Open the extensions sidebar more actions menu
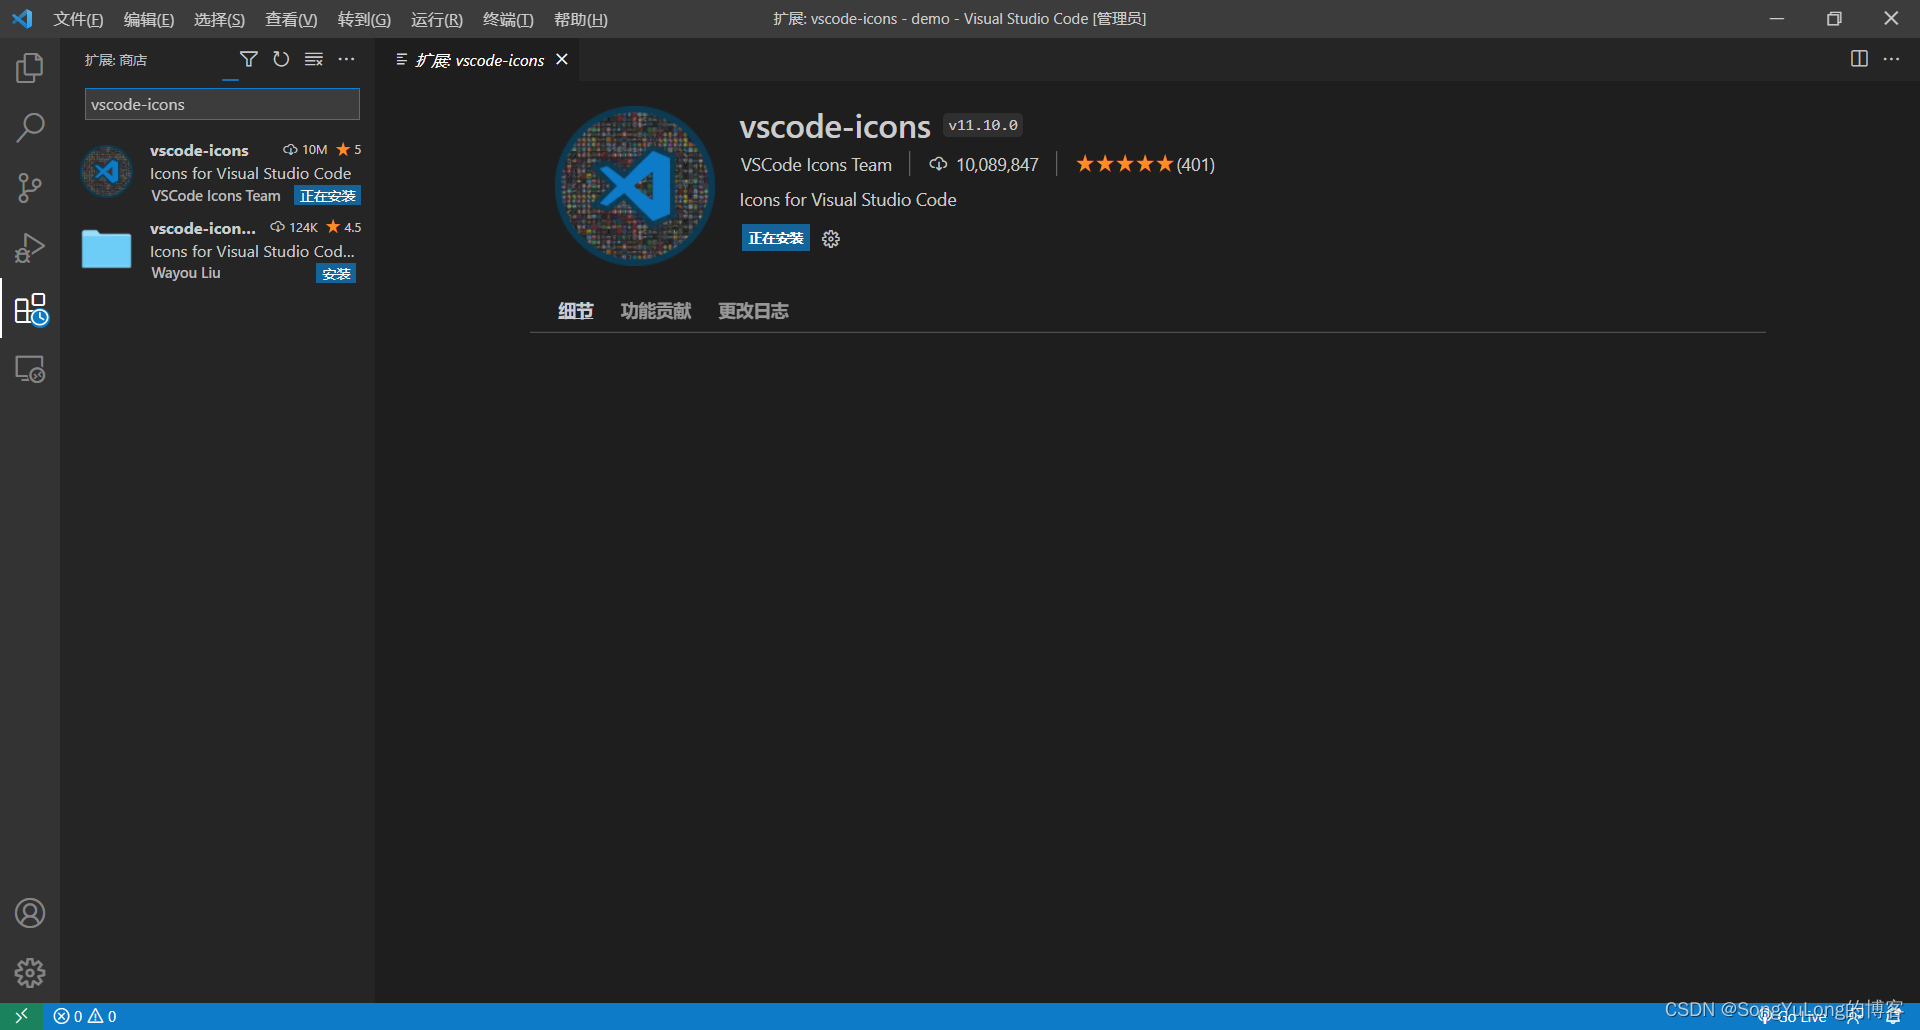The width and height of the screenshot is (1920, 1030). pos(346,60)
